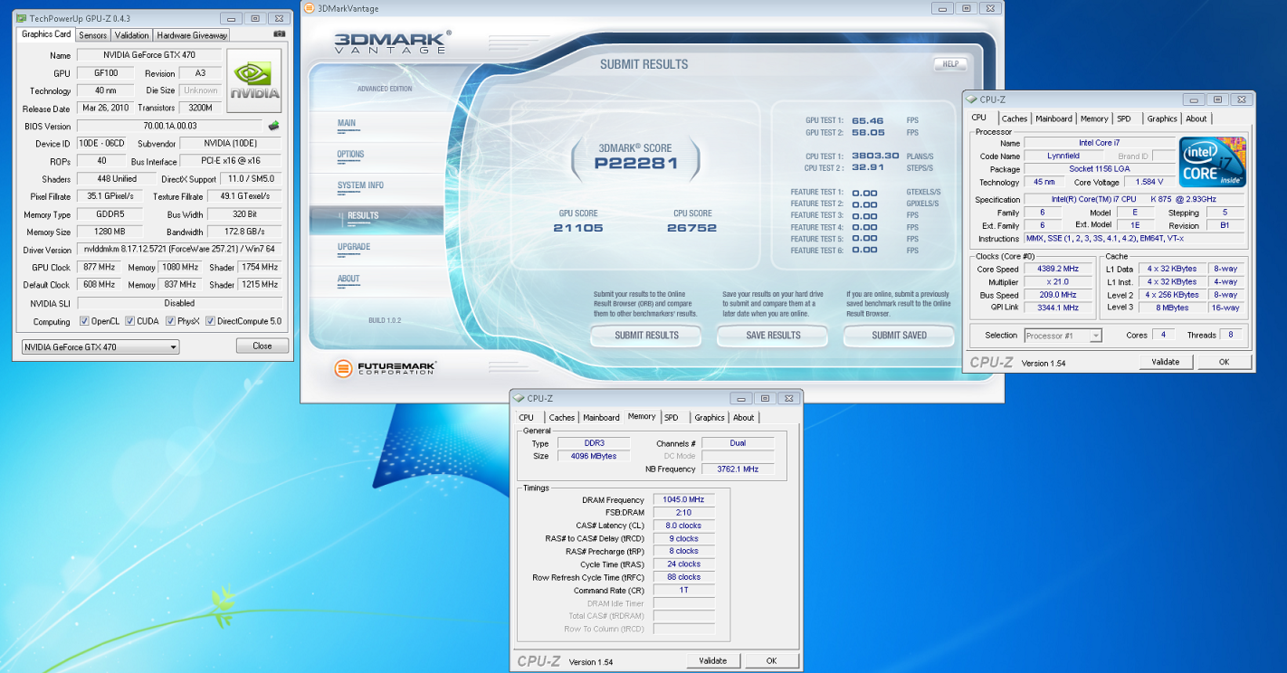
Task: Go to Main in 3DMark Vantage sidebar
Action: coord(347,124)
